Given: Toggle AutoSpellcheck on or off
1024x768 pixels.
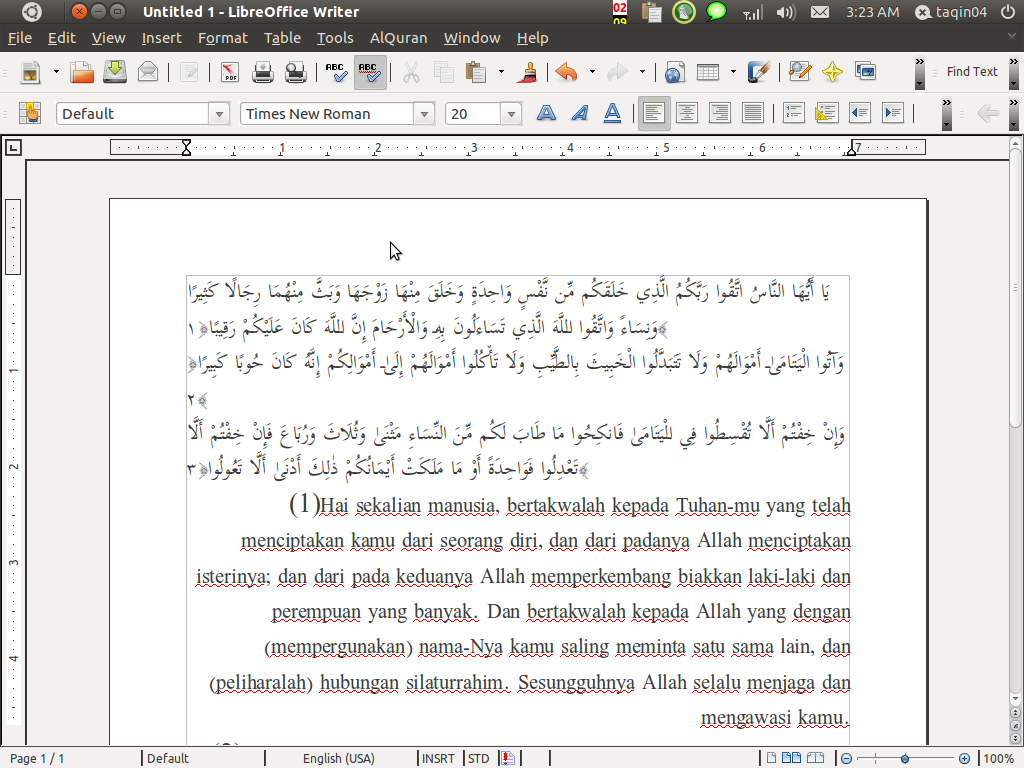Looking at the screenshot, I should coord(369,72).
